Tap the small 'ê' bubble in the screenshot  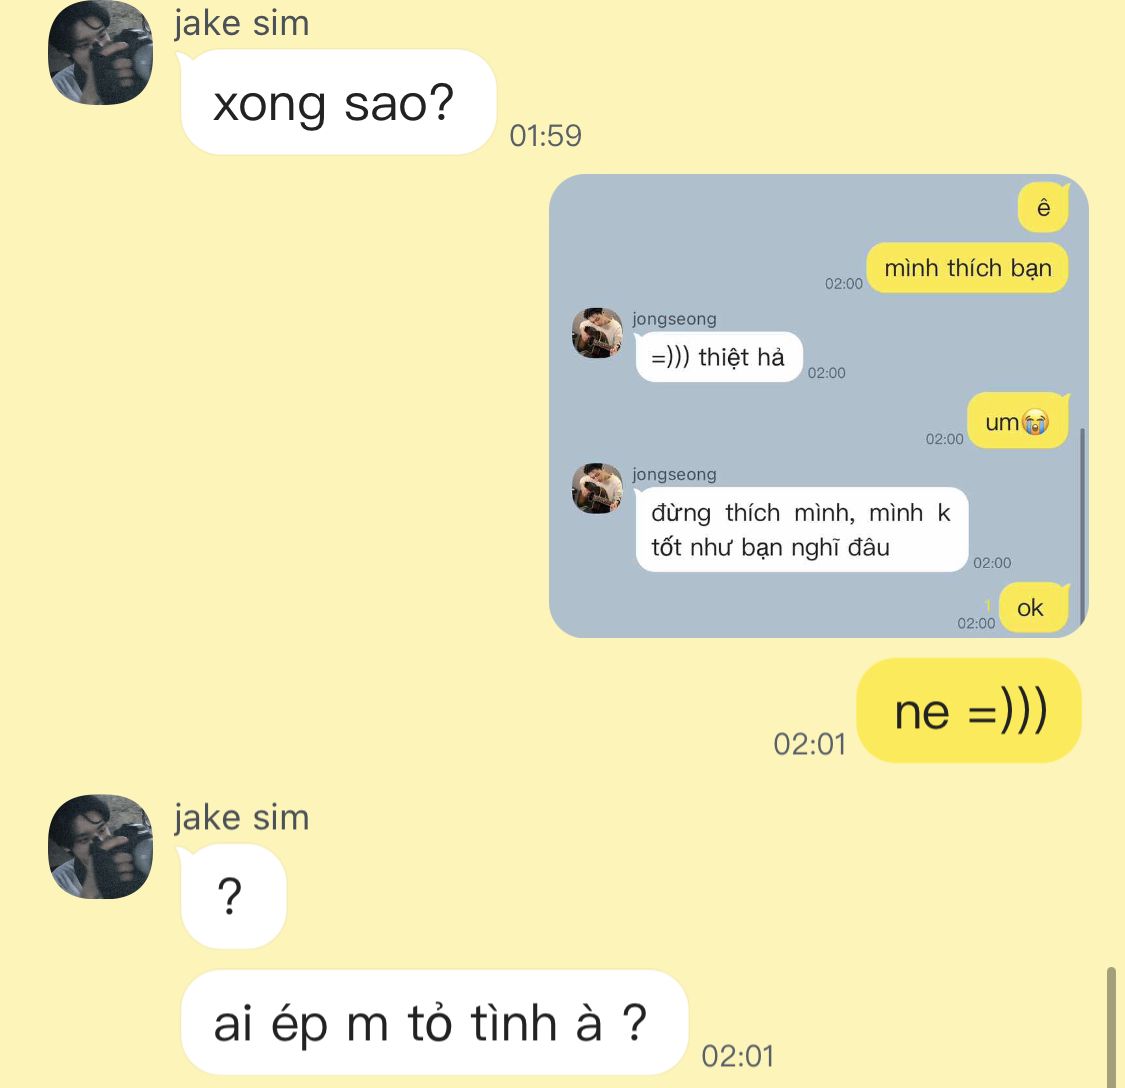(x=1043, y=207)
